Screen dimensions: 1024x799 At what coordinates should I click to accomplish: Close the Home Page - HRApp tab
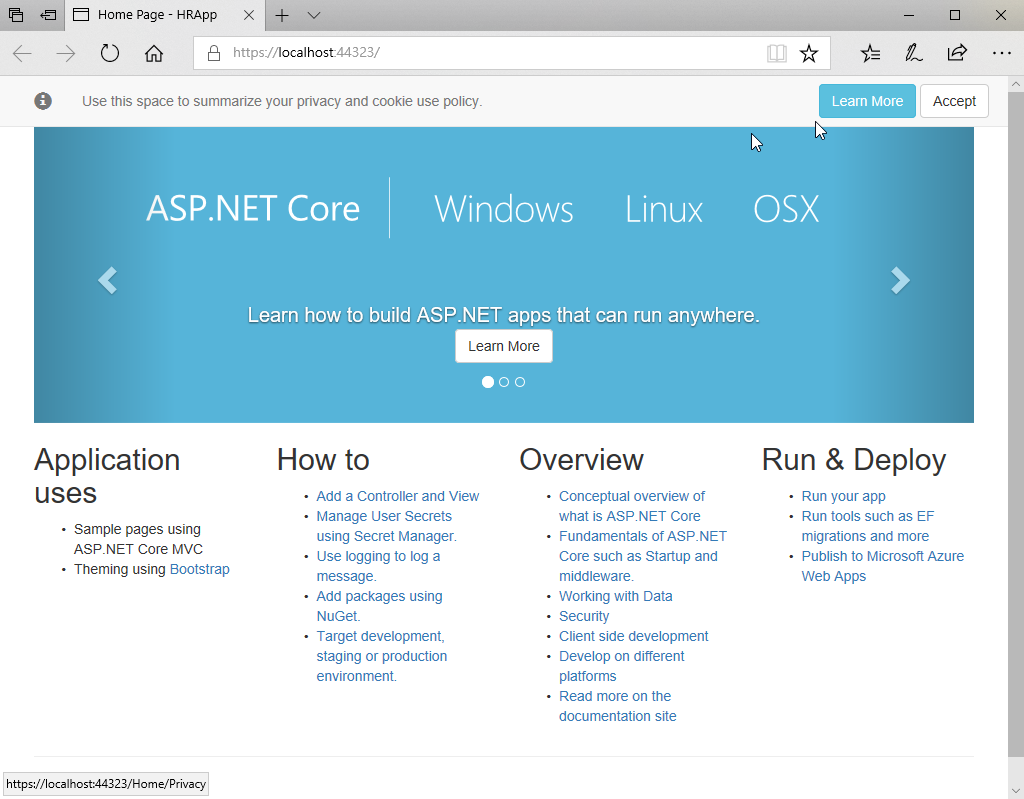[249, 15]
